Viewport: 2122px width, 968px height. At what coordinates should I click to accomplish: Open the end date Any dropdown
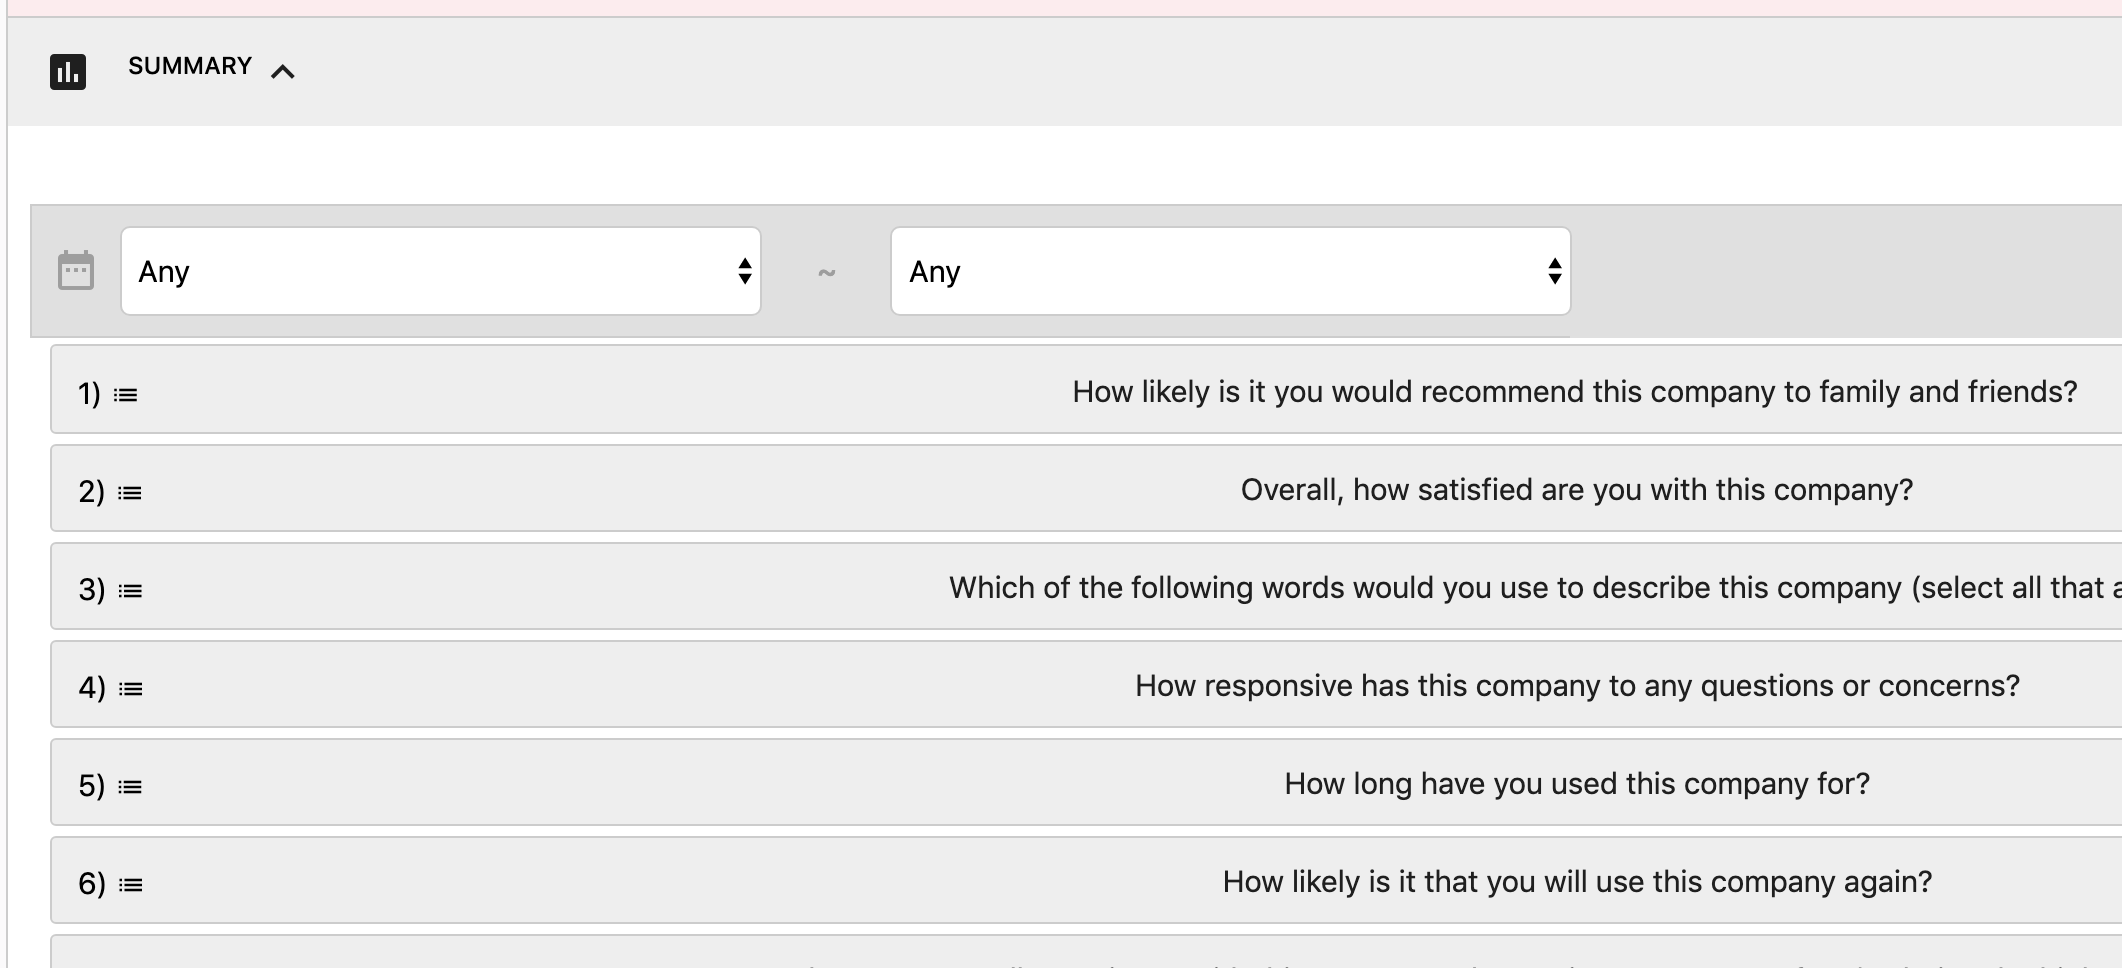click(1230, 271)
